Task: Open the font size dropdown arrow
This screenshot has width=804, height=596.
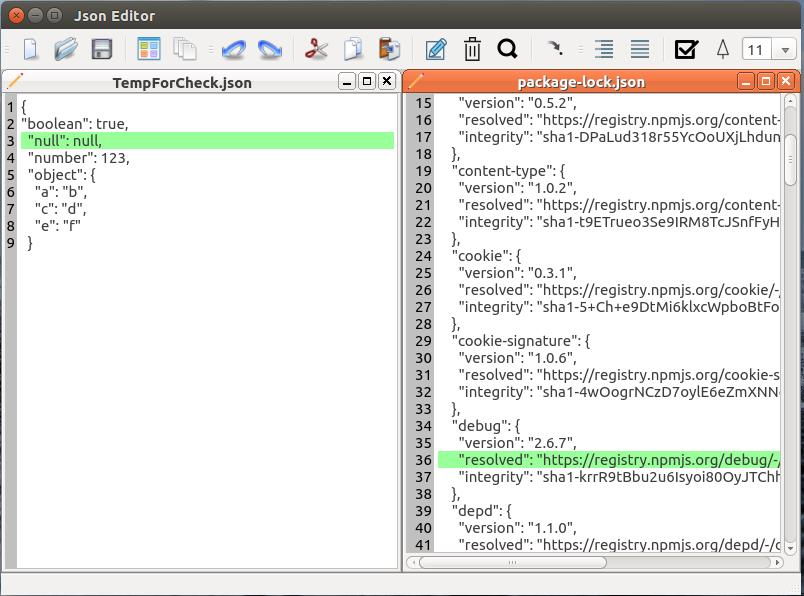Action: click(785, 50)
